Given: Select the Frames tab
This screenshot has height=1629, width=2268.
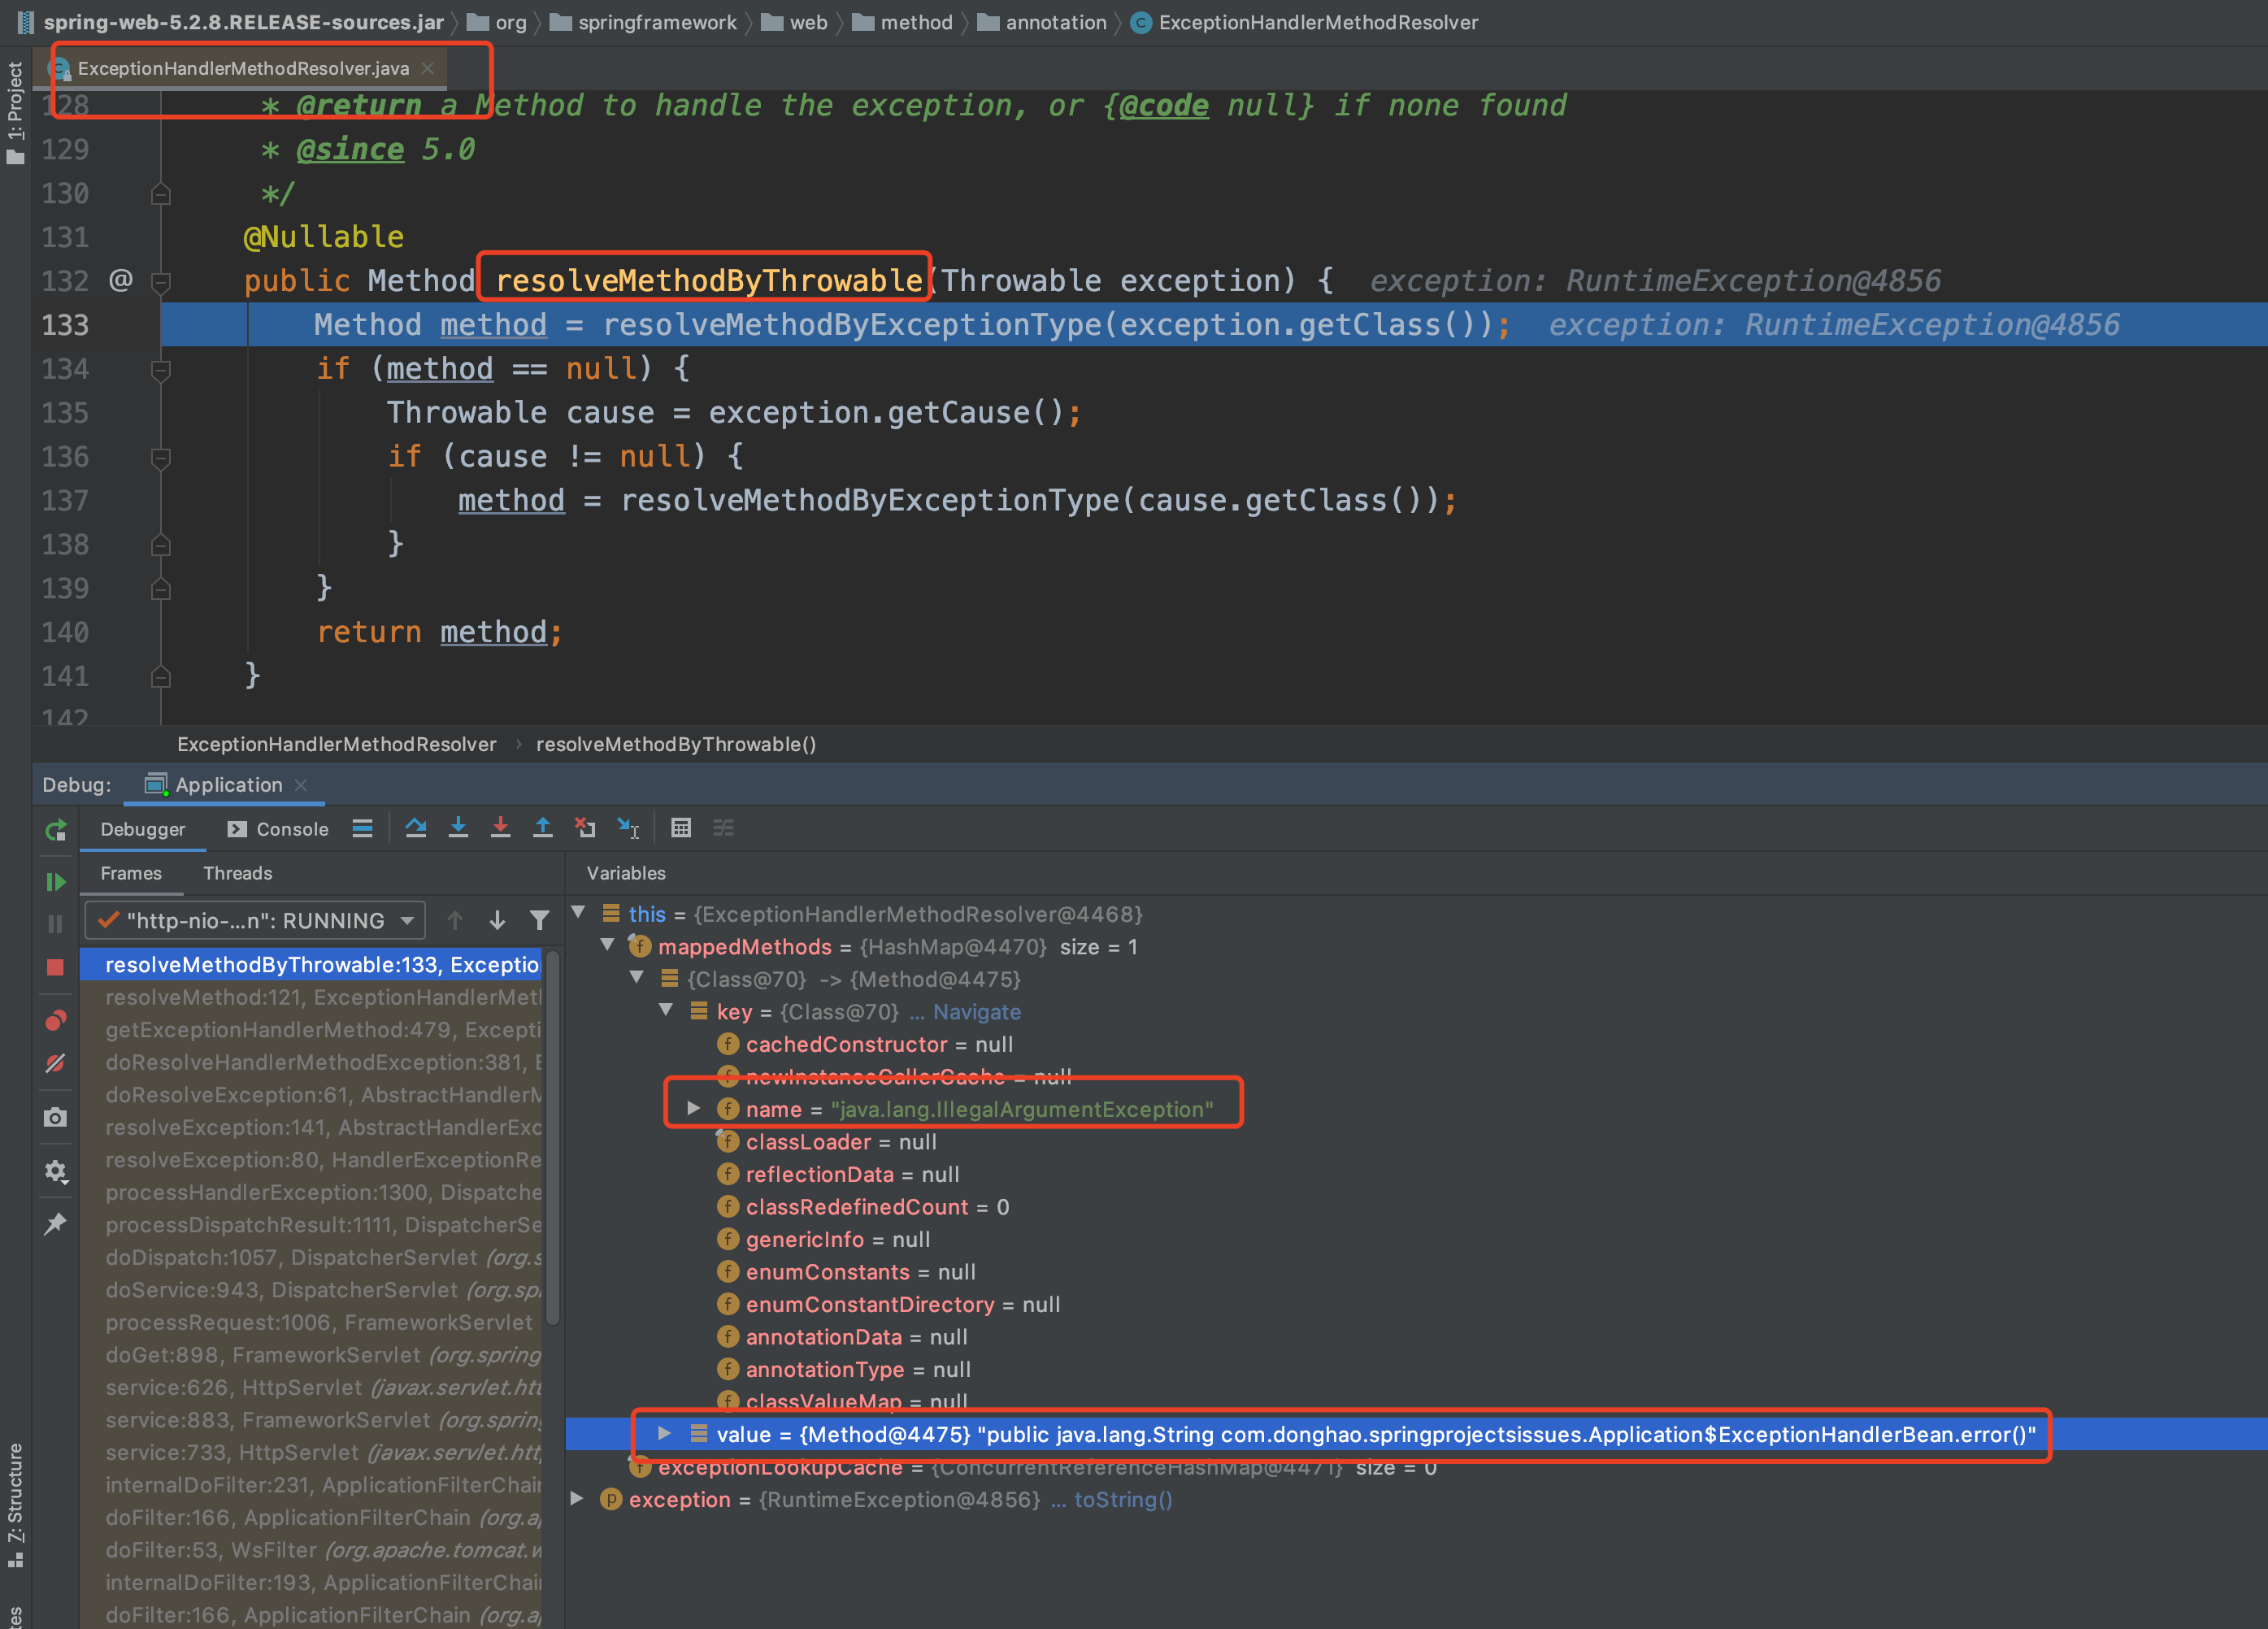Looking at the screenshot, I should 131,873.
